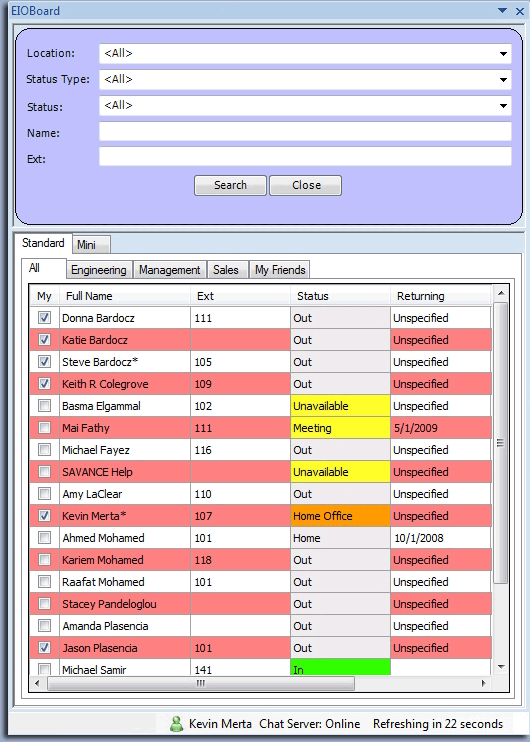The width and height of the screenshot is (530, 742).
Task: Sort by Full Name column header
Action: point(124,296)
